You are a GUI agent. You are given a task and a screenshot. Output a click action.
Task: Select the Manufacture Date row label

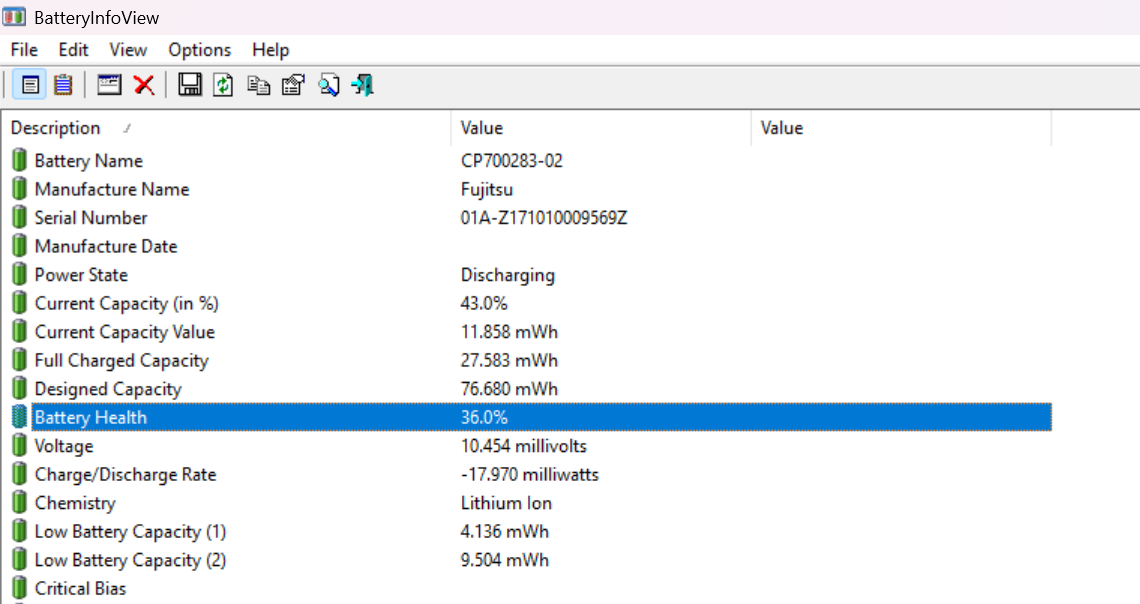pyautogui.click(x=106, y=246)
